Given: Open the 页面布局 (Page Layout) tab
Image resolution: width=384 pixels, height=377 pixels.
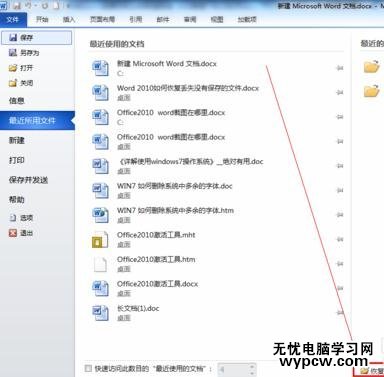Looking at the screenshot, I should 102,19.
